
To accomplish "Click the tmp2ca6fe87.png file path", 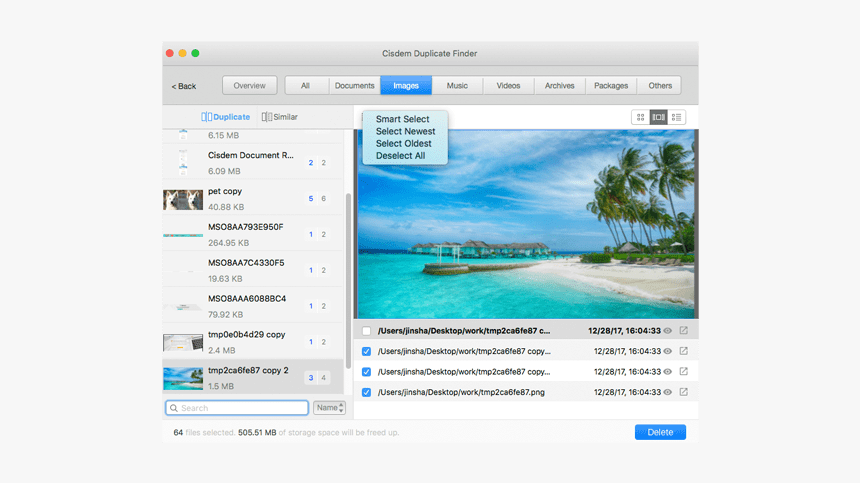I will [x=461, y=392].
